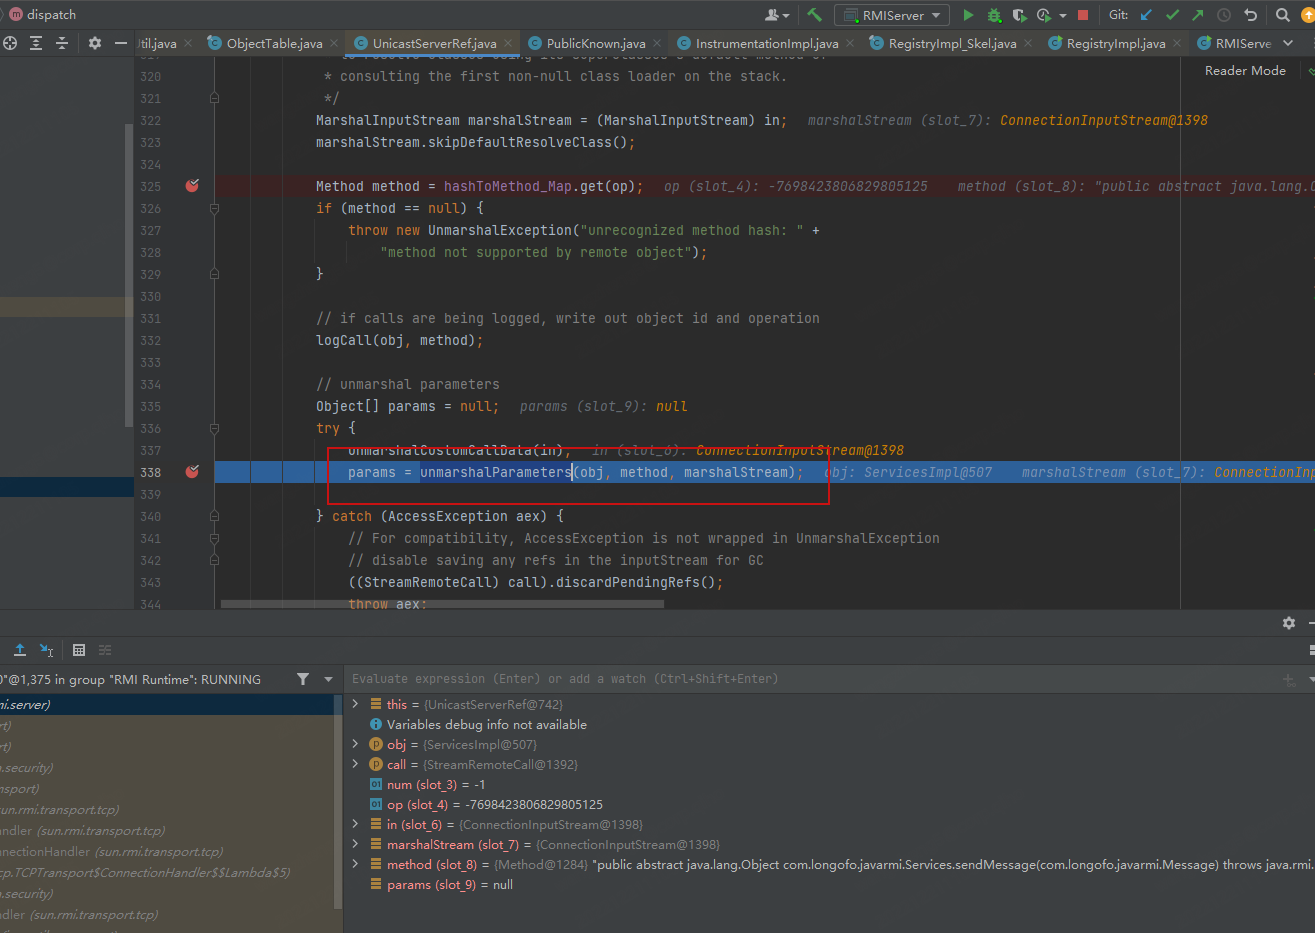Open the Evaluate Expression calculator icon
Viewport: 1315px width, 933px height.
coord(79,650)
